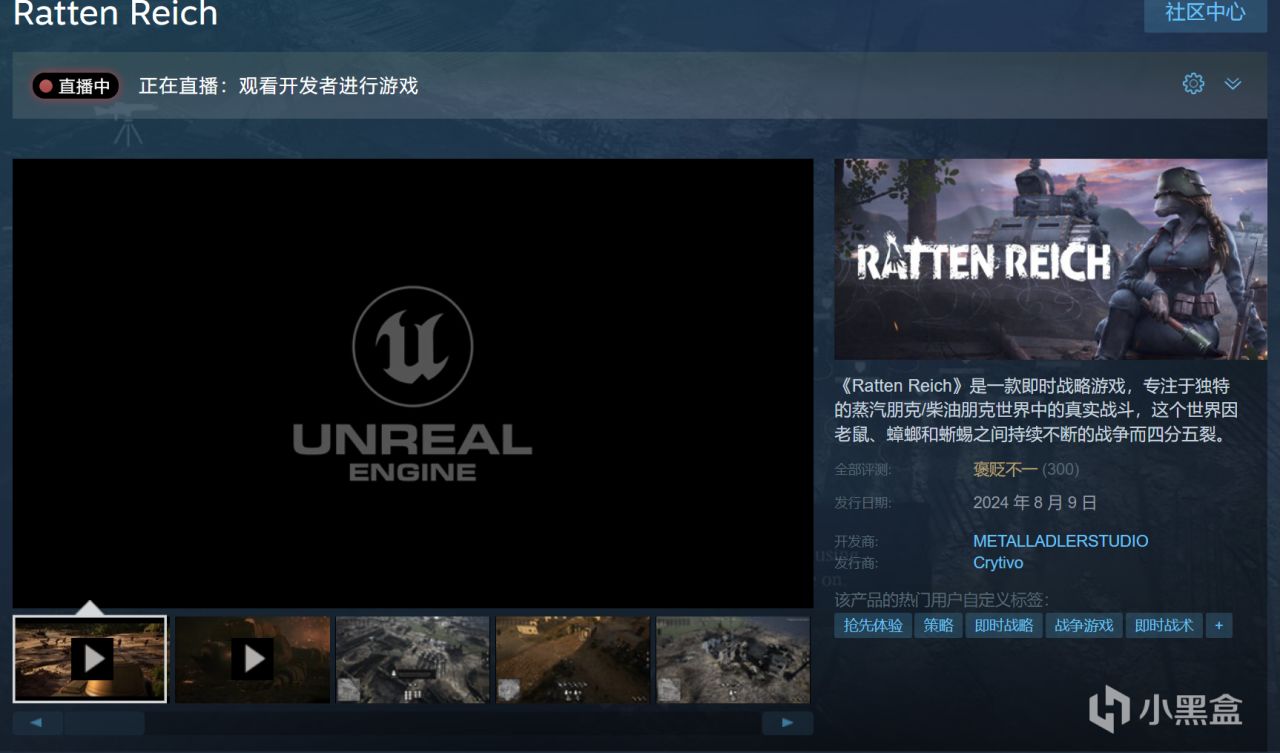Select the third screenshot thumbnail
The height and width of the screenshot is (753, 1280).
413,659
